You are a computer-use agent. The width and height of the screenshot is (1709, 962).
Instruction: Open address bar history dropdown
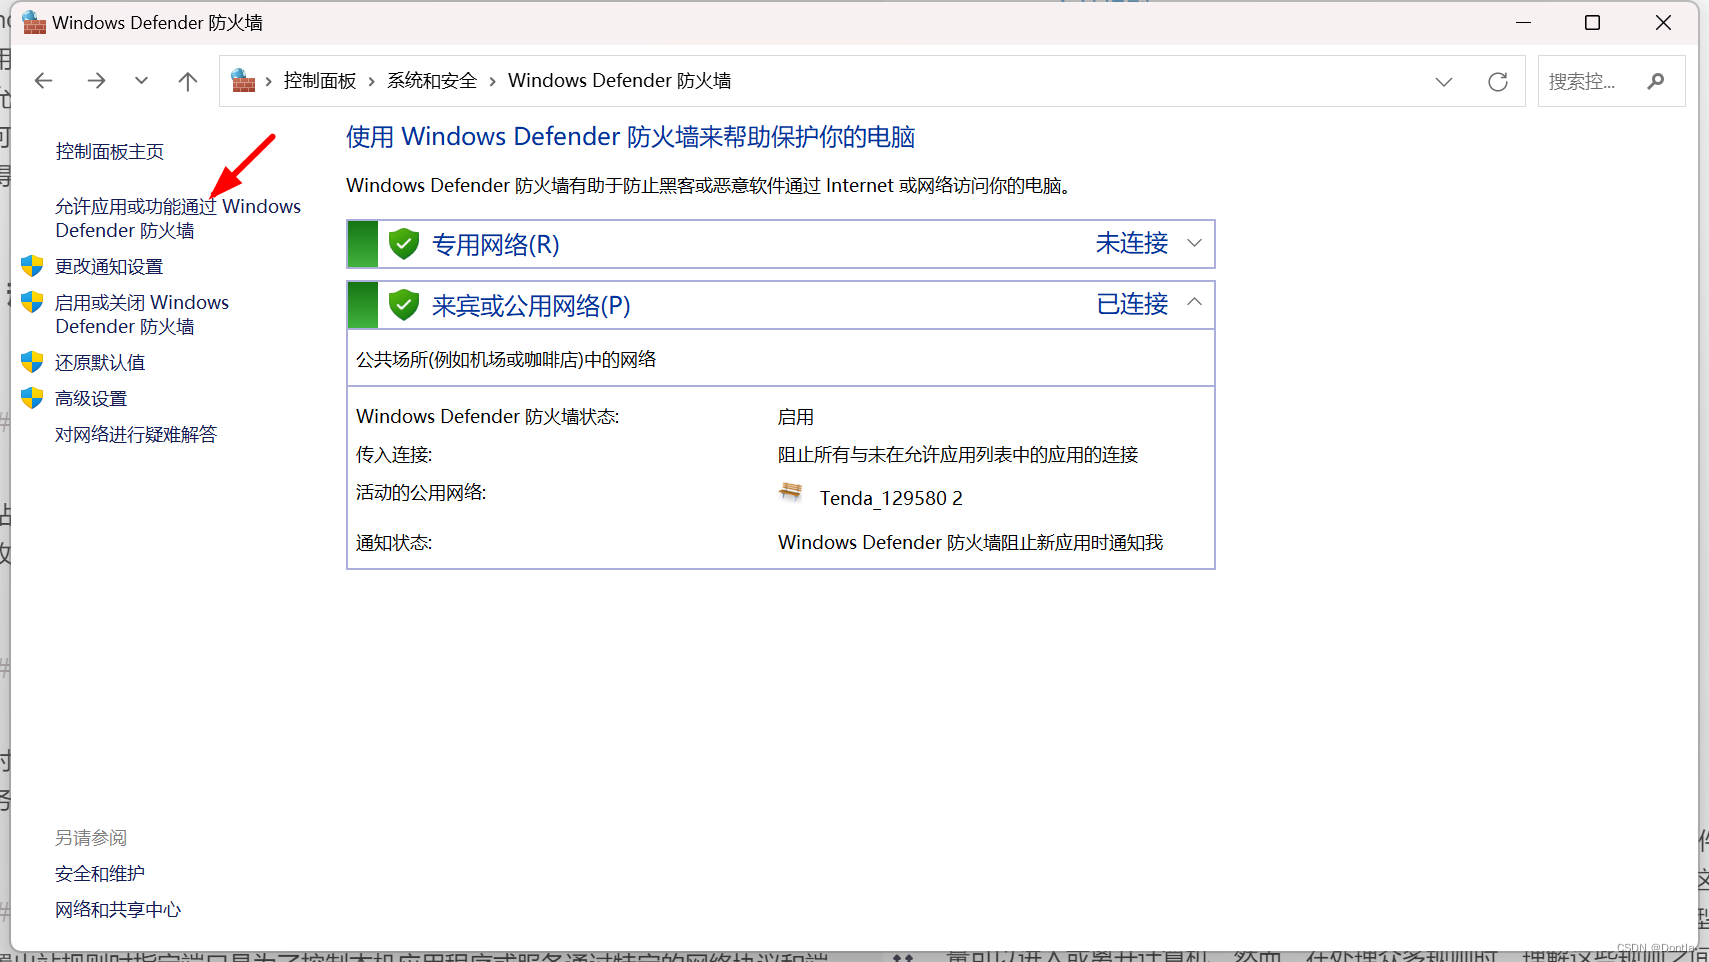coord(1443,82)
